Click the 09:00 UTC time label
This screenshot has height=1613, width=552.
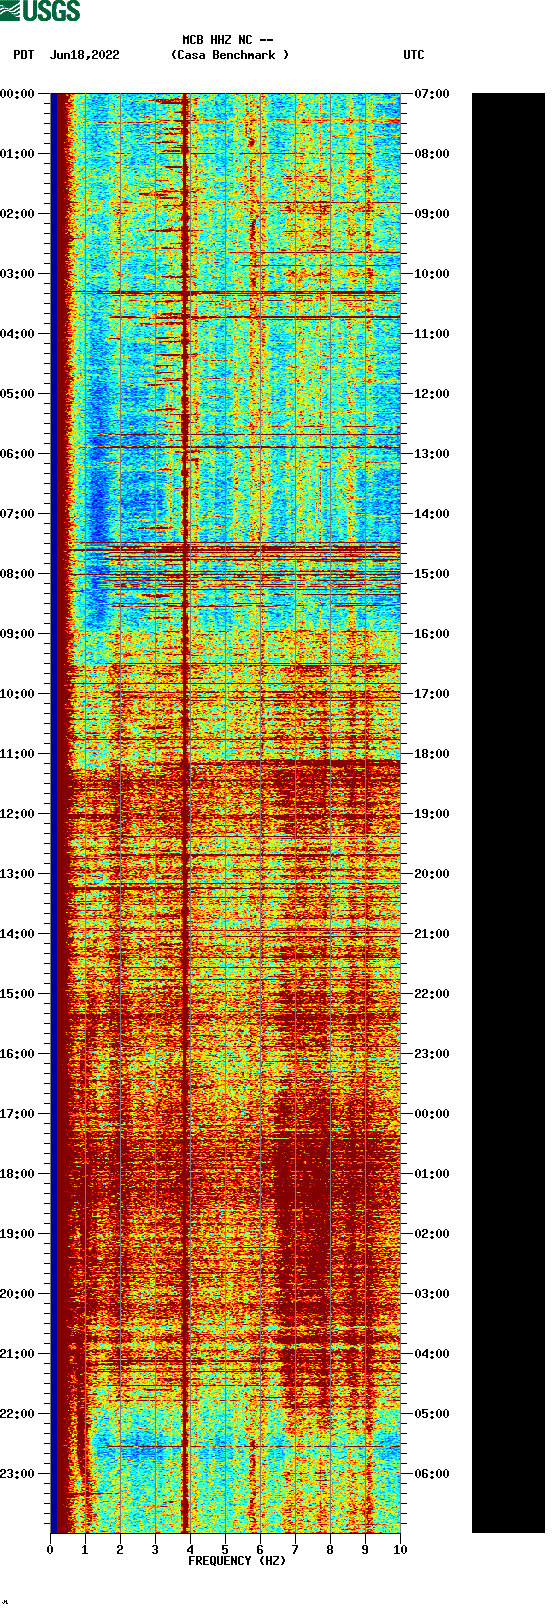tap(432, 214)
